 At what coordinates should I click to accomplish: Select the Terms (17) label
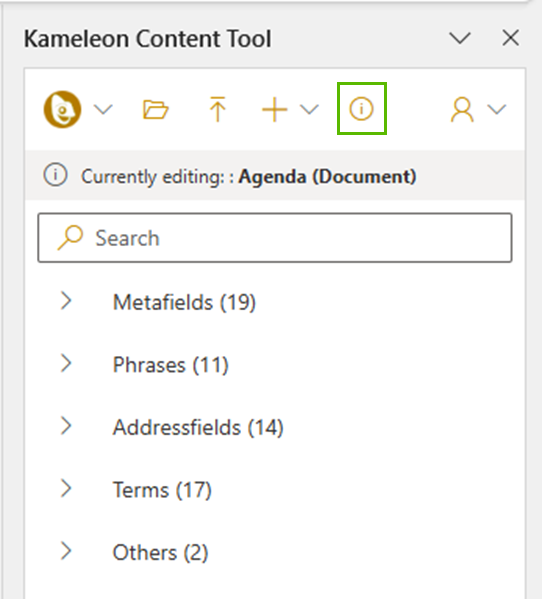tap(162, 490)
